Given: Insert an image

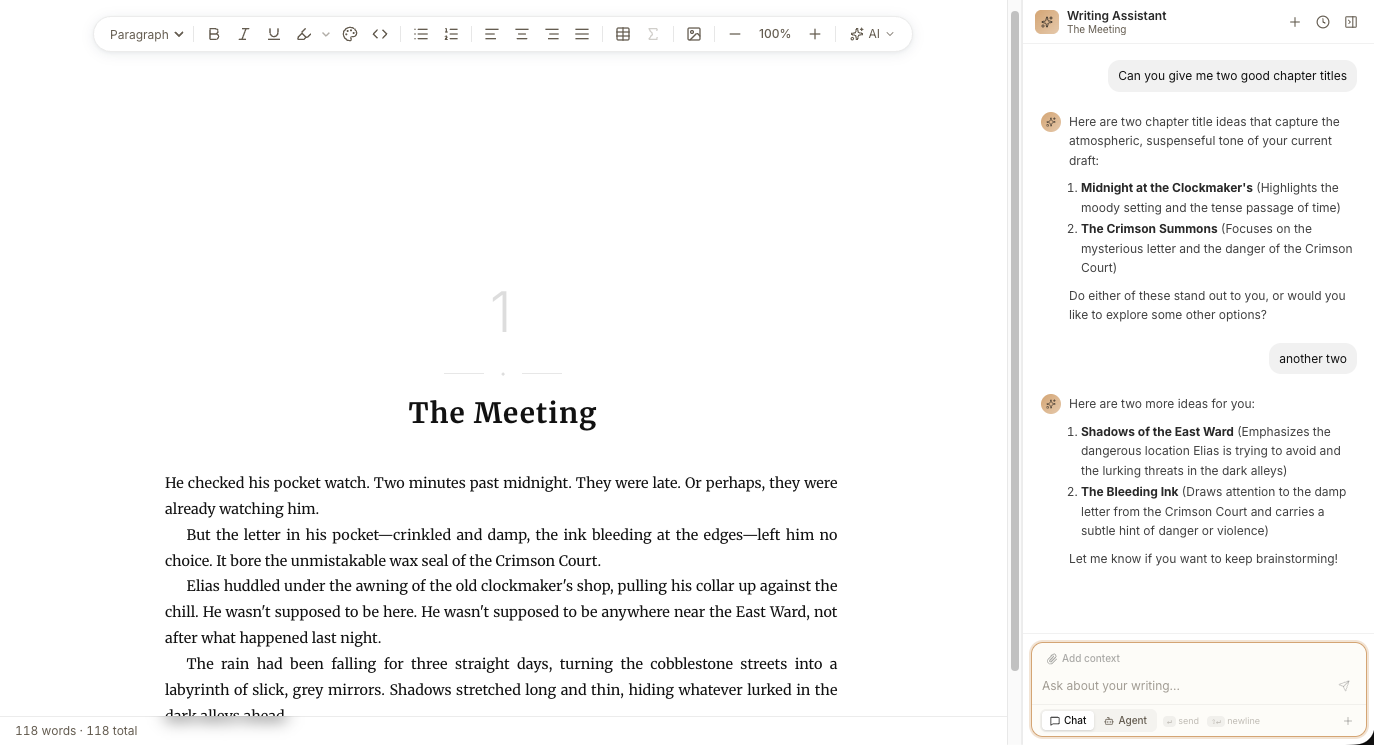Looking at the screenshot, I should pyautogui.click(x=694, y=34).
